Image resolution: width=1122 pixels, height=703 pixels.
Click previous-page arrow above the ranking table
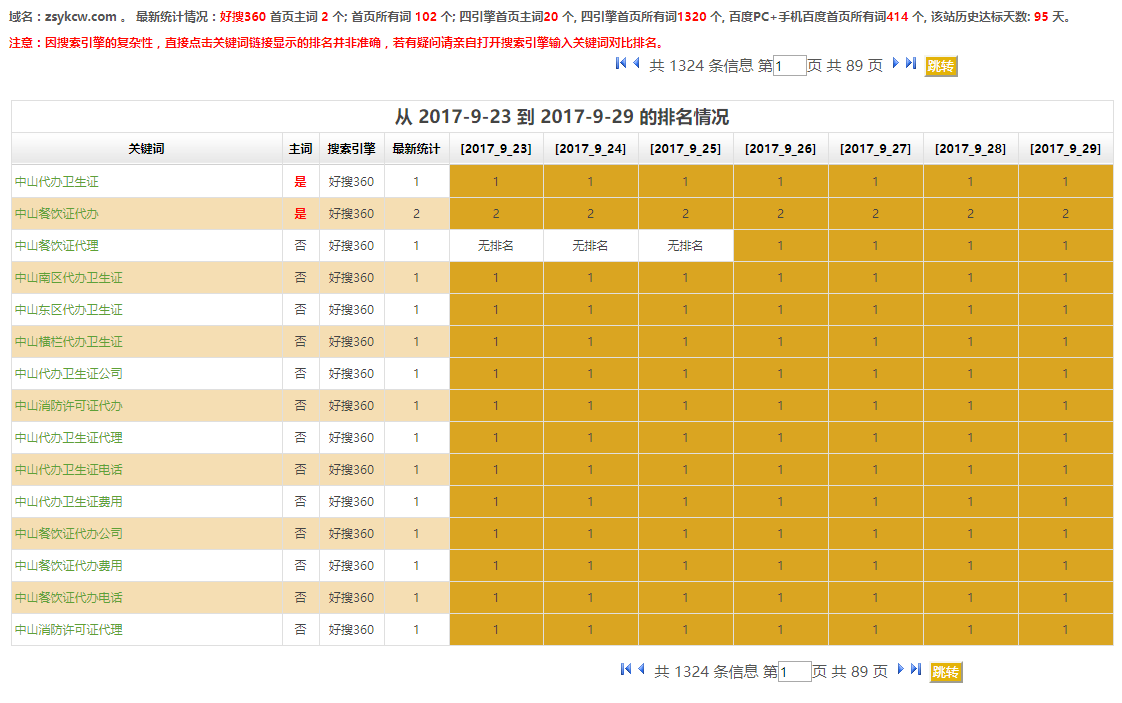636,64
